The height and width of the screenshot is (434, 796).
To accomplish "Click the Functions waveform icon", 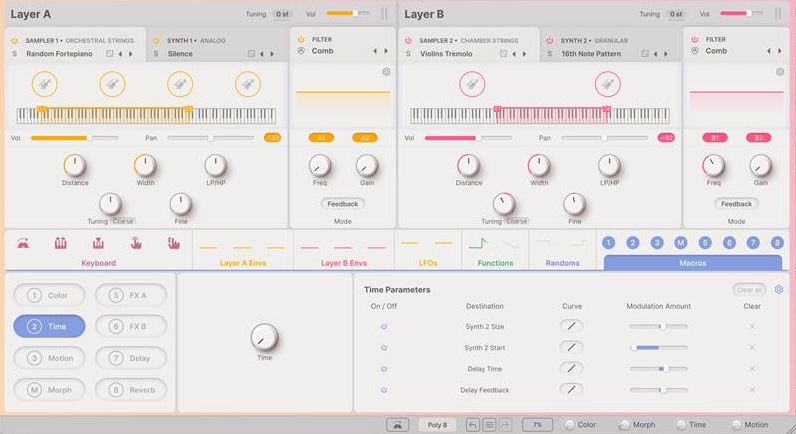I will [478, 243].
